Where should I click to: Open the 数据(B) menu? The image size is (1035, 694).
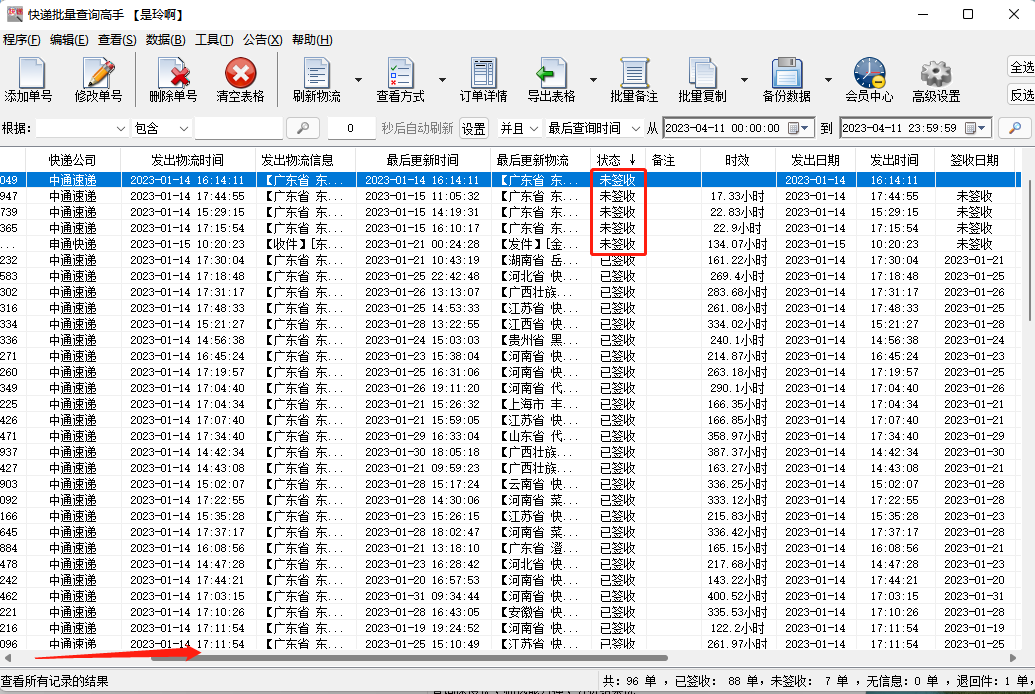tap(165, 40)
